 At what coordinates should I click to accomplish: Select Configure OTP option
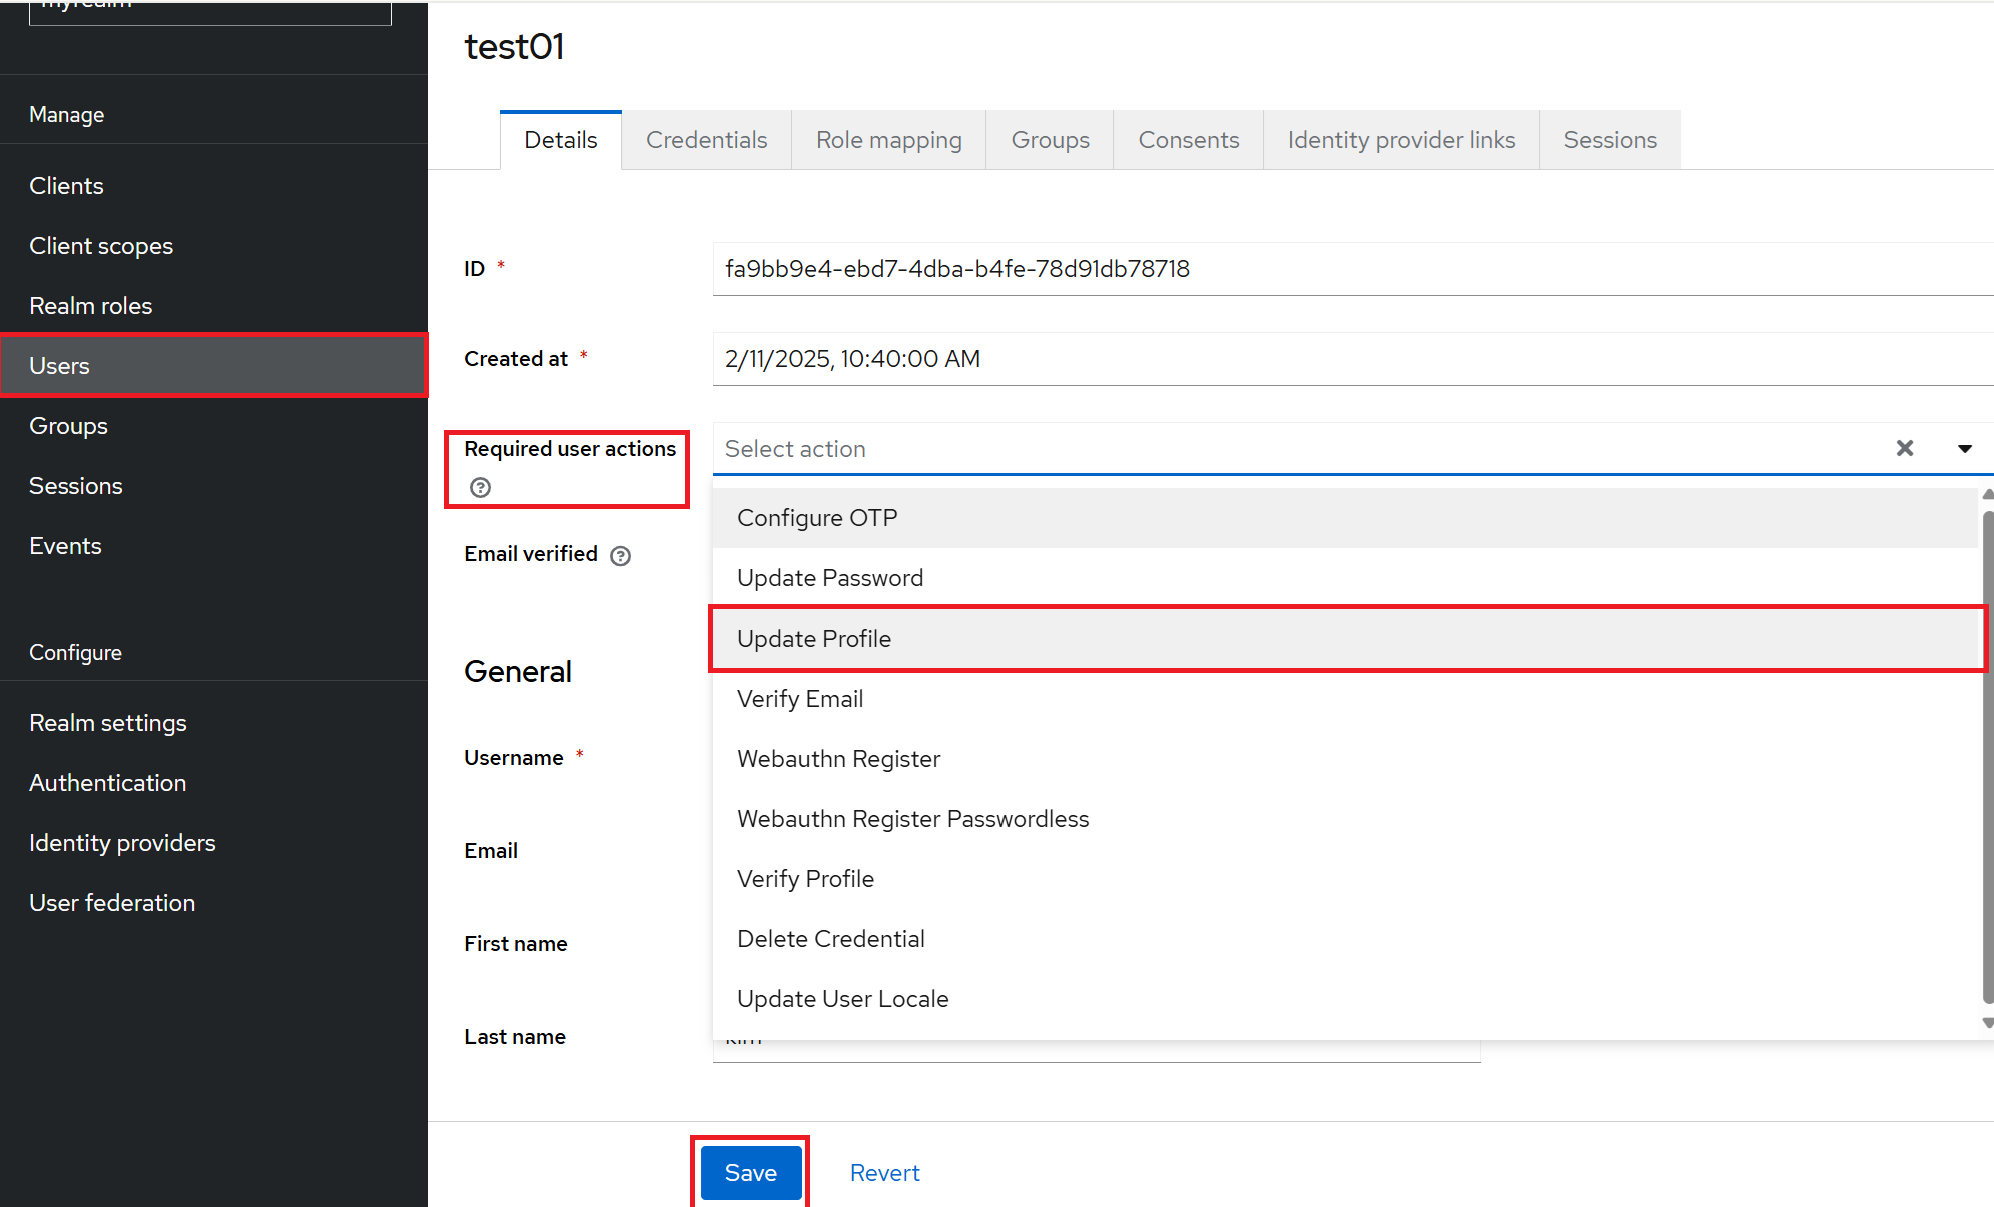tap(817, 518)
